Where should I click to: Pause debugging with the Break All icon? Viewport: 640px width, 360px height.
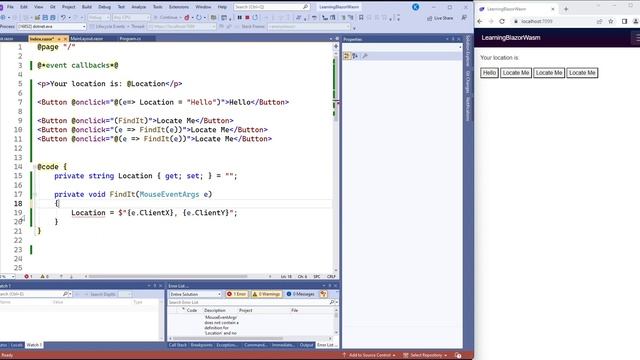coord(240,18)
